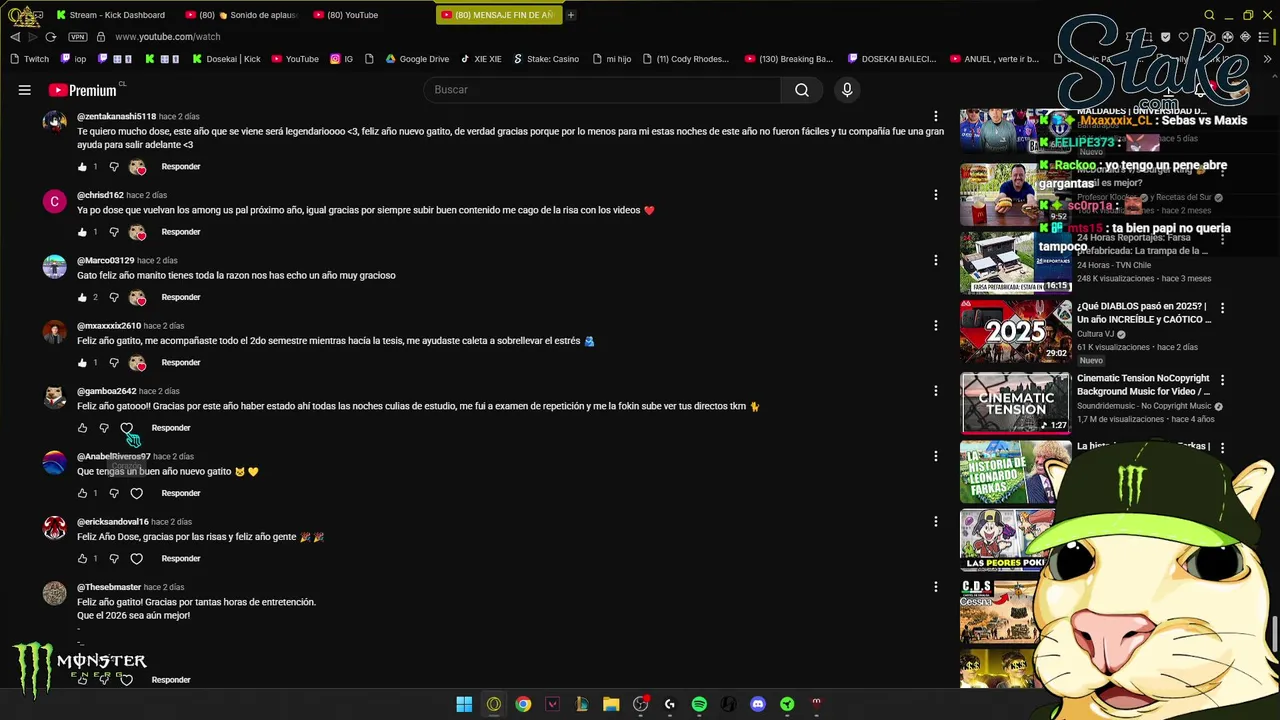
Task: Open the Dosekai | Kick bookmark
Action: (225, 59)
